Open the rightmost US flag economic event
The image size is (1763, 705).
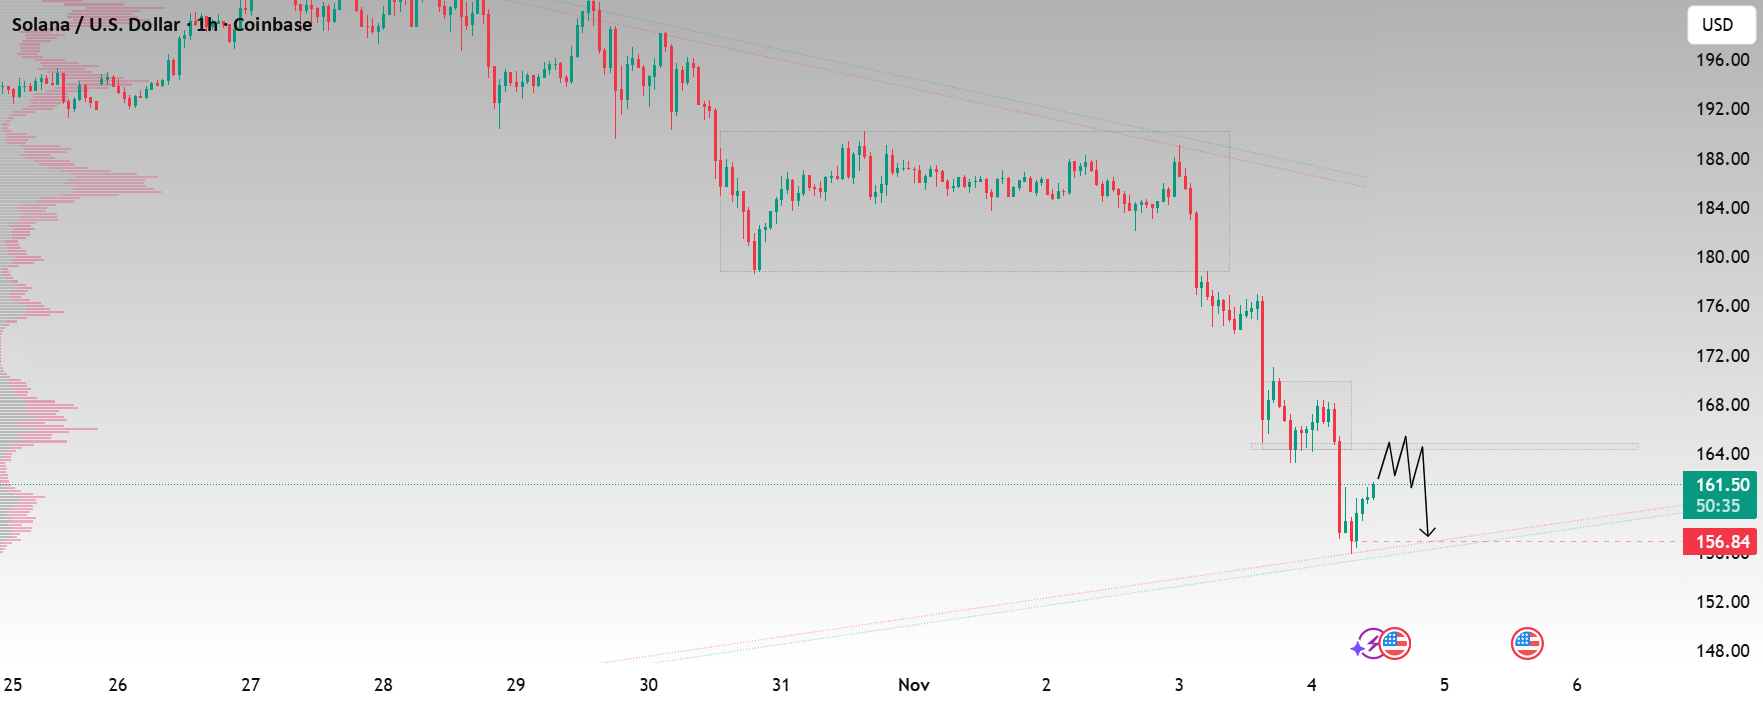(x=1527, y=644)
